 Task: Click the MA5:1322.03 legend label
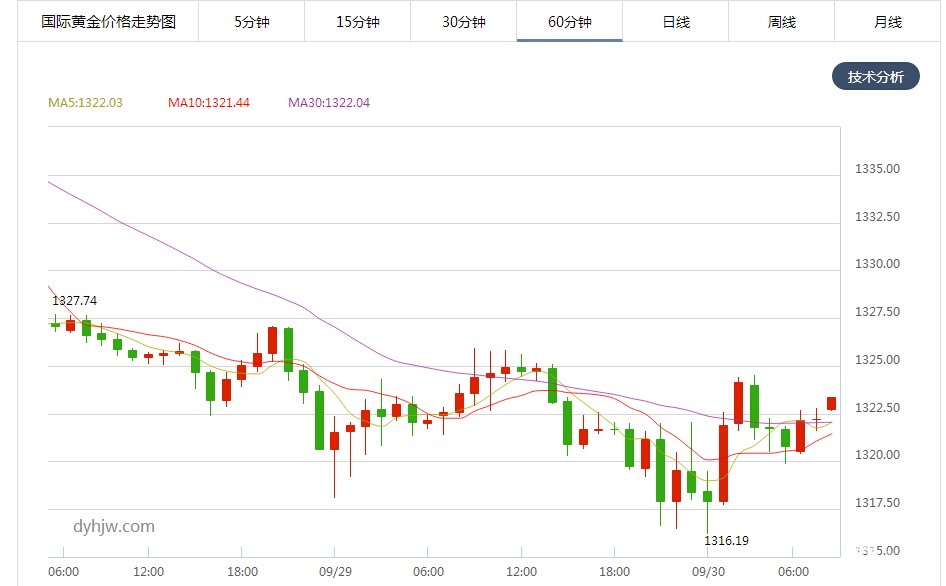[x=86, y=103]
